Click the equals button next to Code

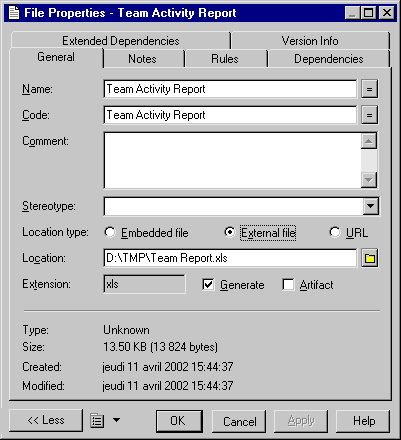click(369, 115)
